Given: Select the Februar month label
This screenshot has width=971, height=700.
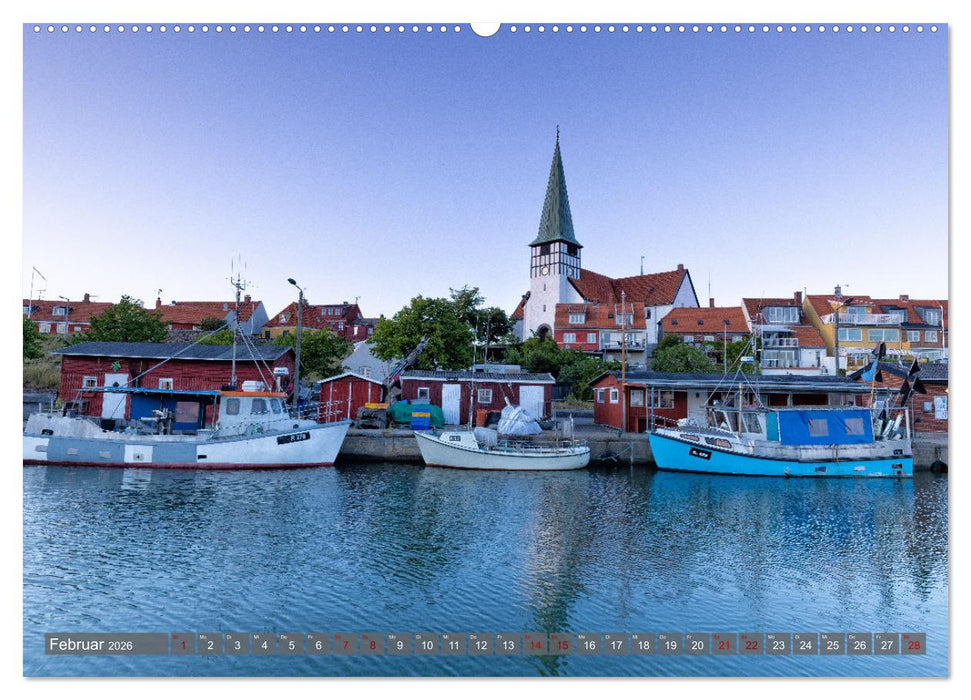Looking at the screenshot, I should click(x=75, y=645).
